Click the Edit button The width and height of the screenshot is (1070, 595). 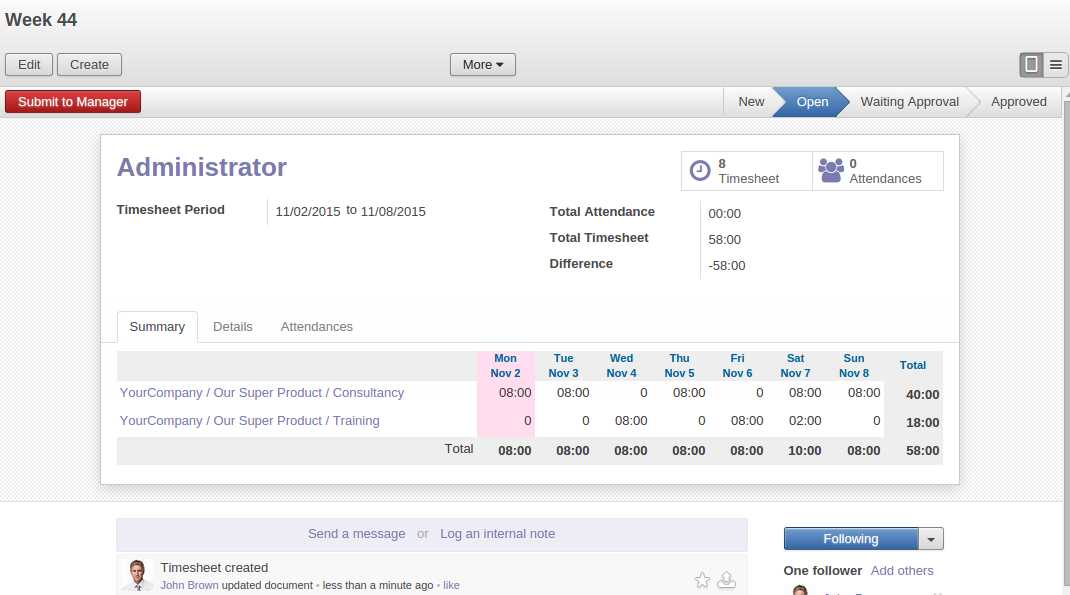tap(29, 65)
